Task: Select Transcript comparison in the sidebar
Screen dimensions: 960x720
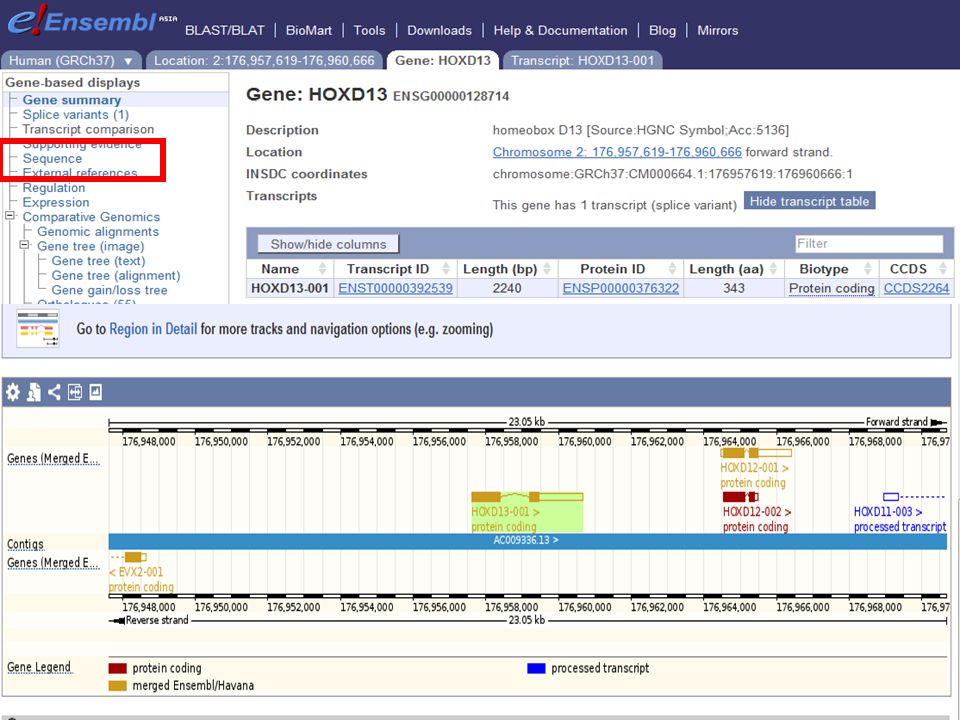Action: tap(88, 129)
